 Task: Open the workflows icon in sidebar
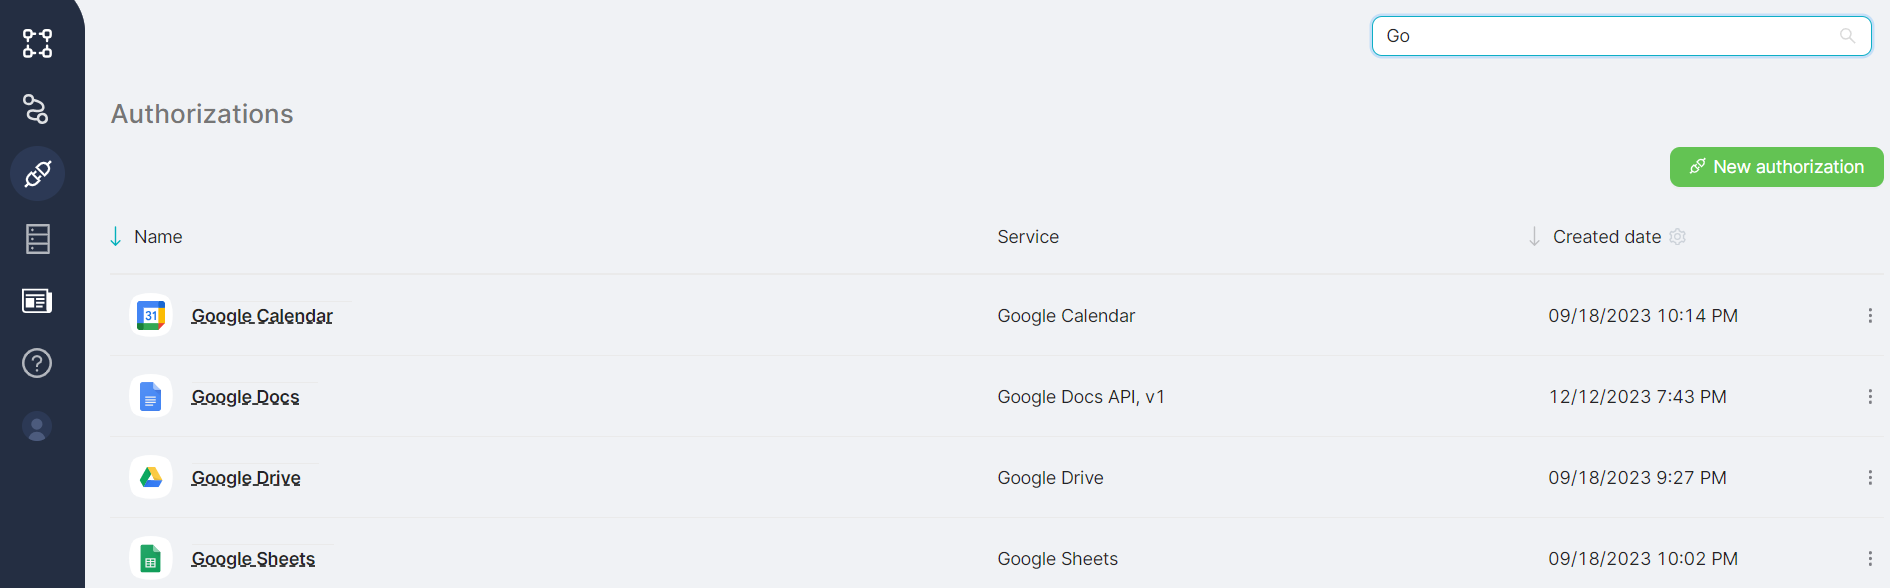tap(38, 43)
